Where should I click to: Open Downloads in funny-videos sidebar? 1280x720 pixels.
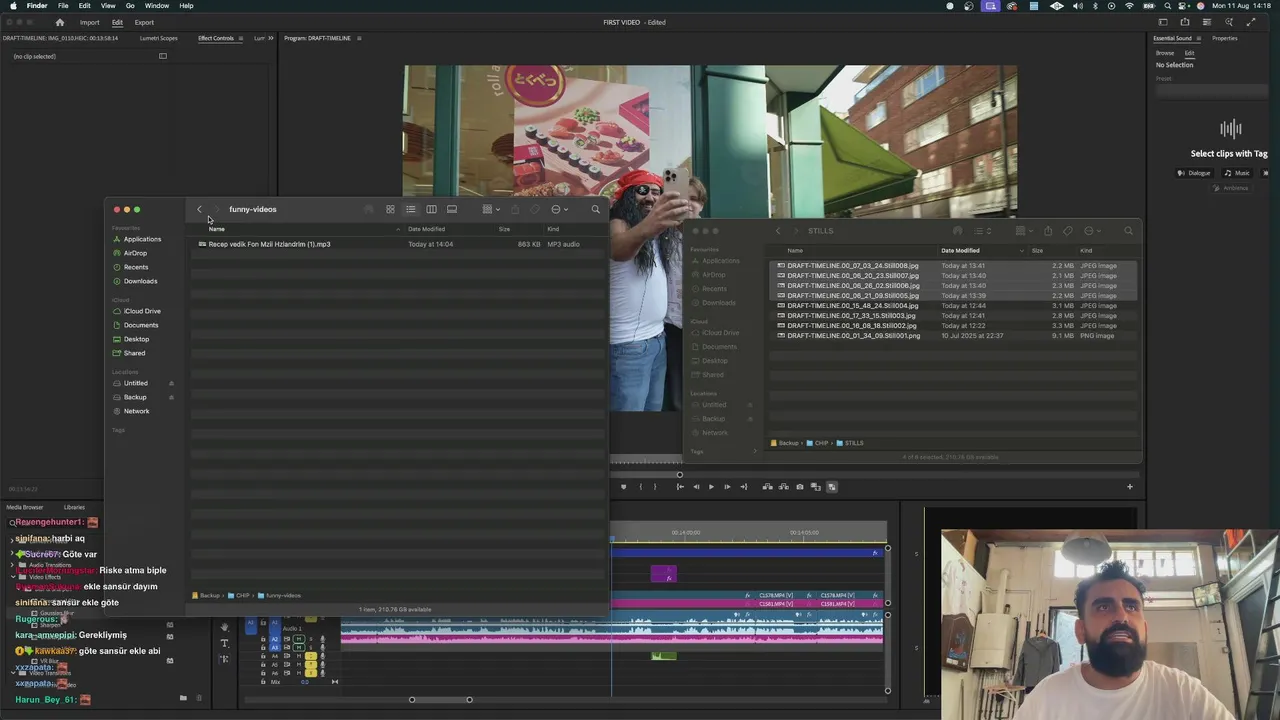(140, 281)
